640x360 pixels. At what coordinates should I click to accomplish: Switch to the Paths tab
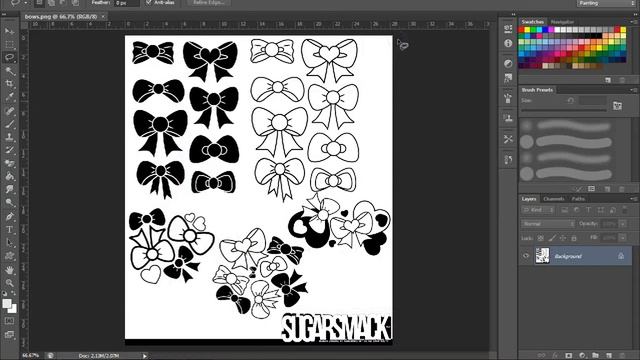click(578, 199)
